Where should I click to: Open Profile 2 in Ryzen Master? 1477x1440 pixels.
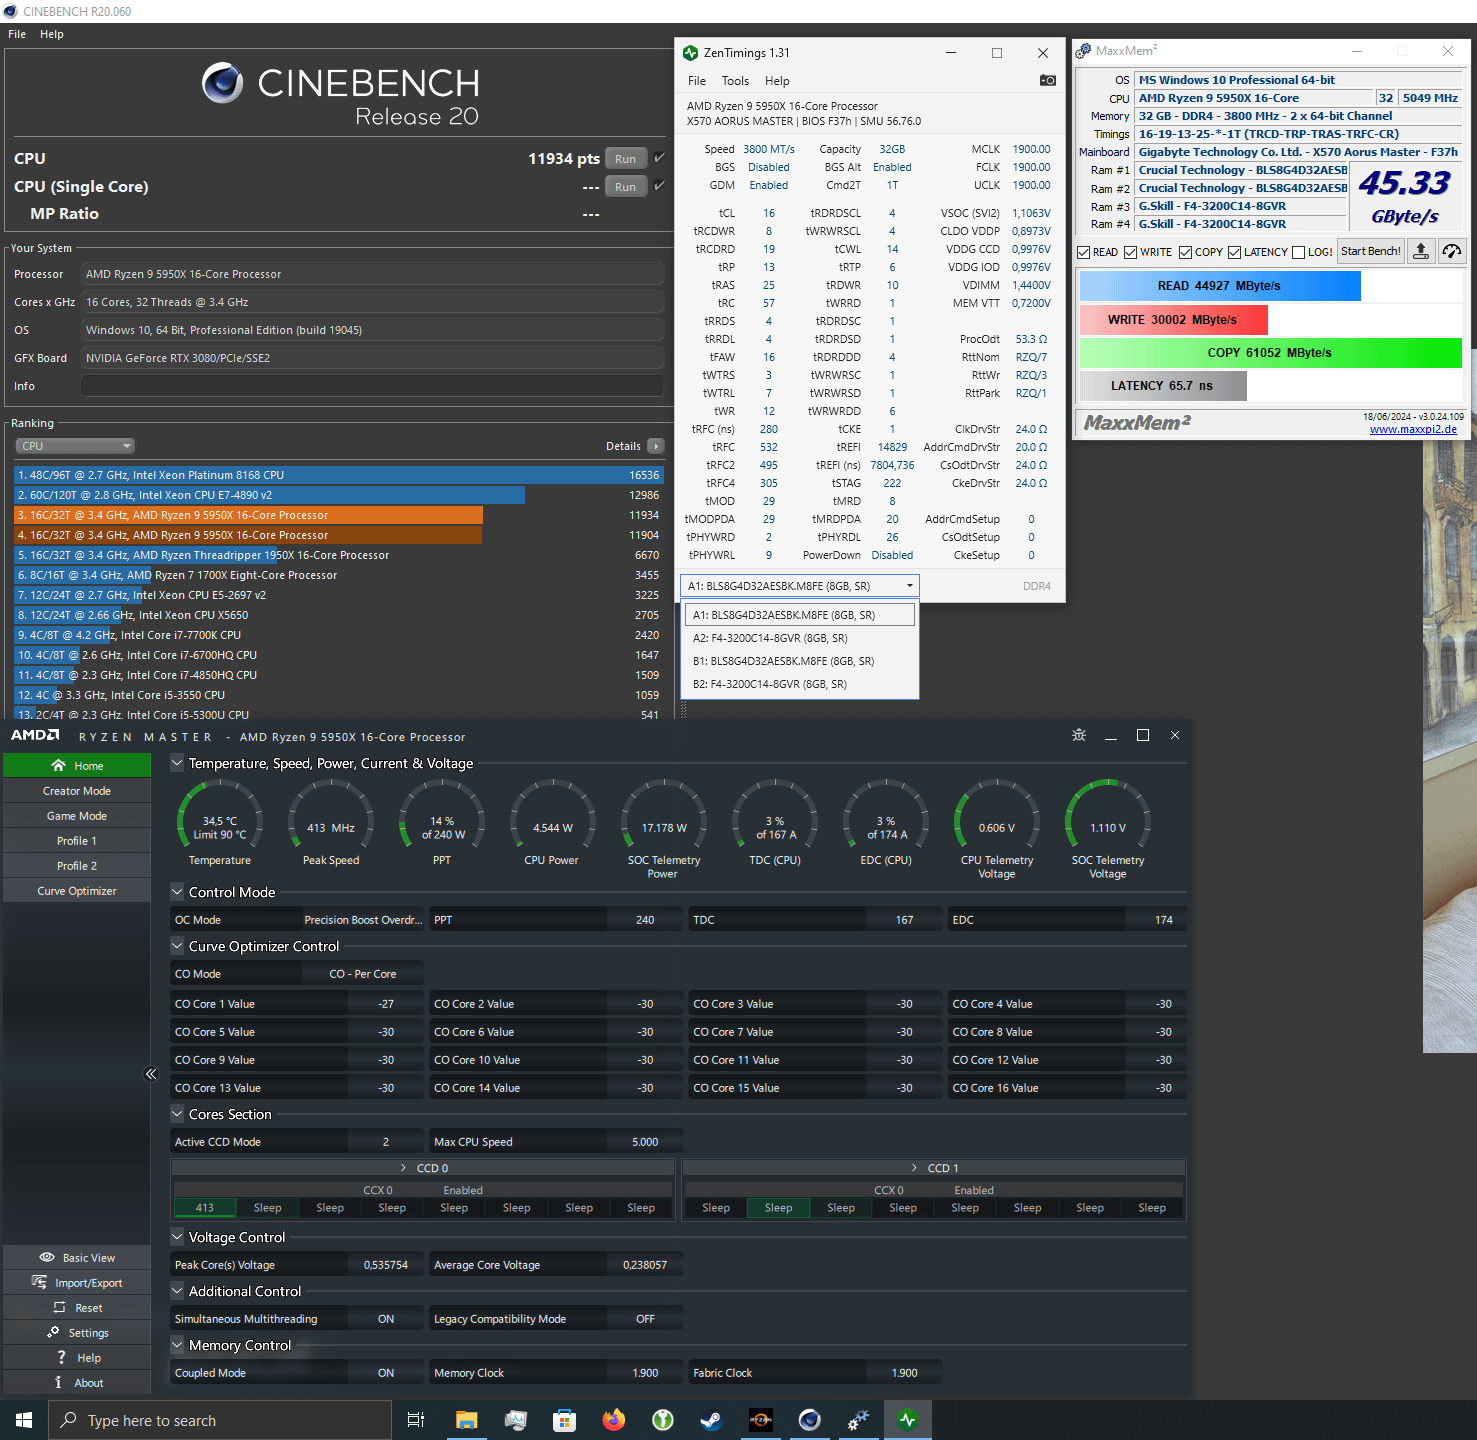coord(77,866)
